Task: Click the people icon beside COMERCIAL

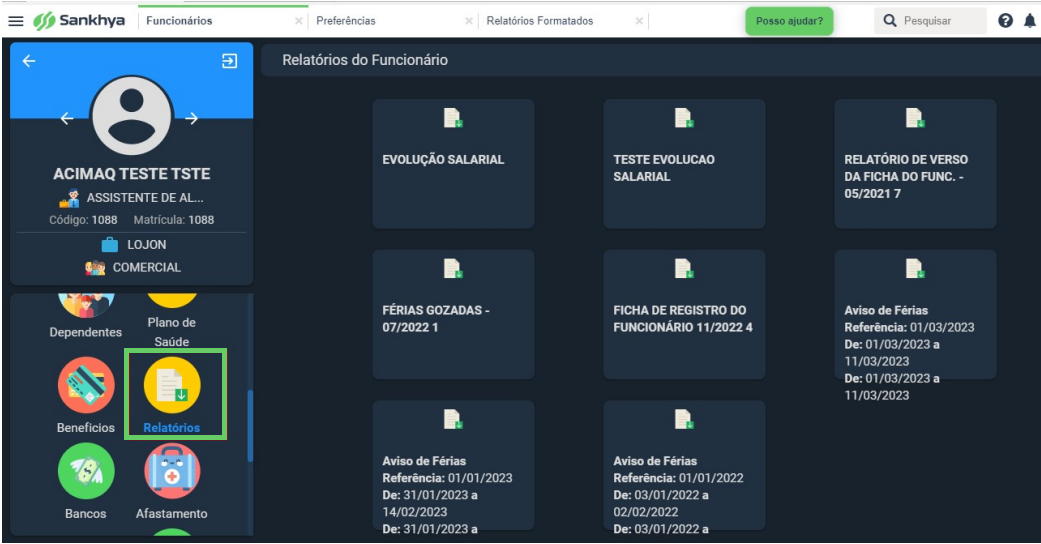Action: pos(95,268)
